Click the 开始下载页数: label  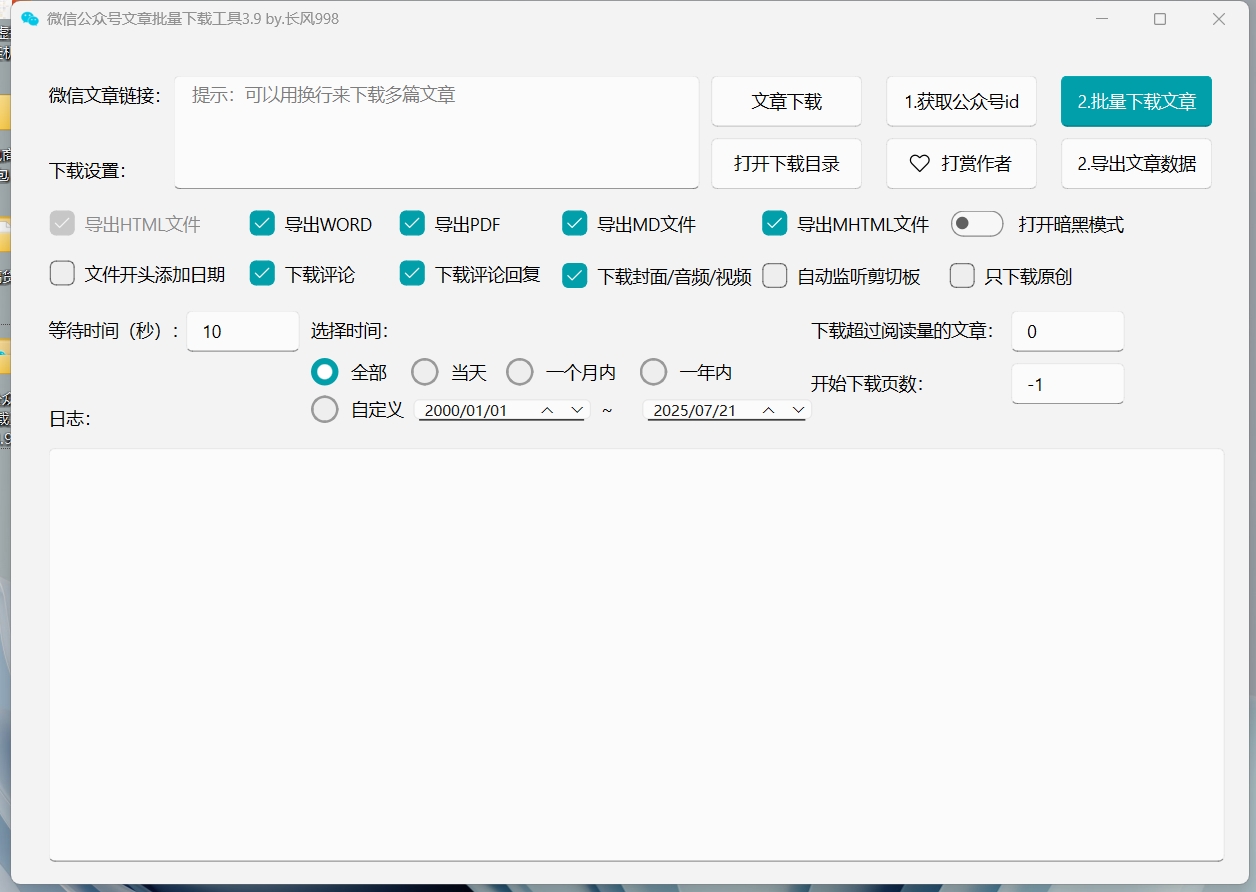coord(867,383)
